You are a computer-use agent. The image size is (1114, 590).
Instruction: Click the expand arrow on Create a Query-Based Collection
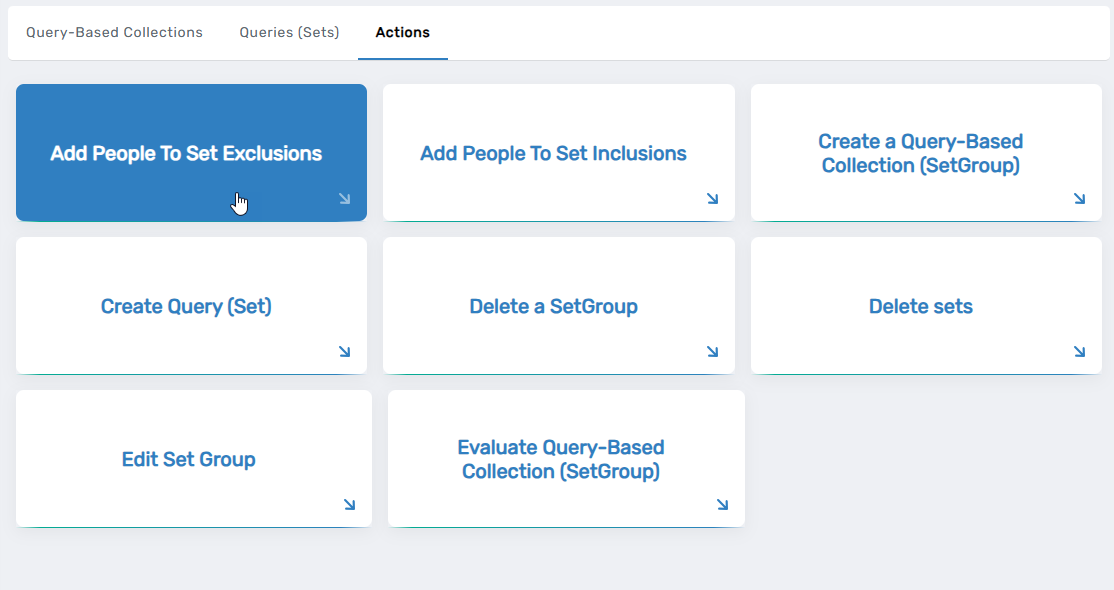1079,199
